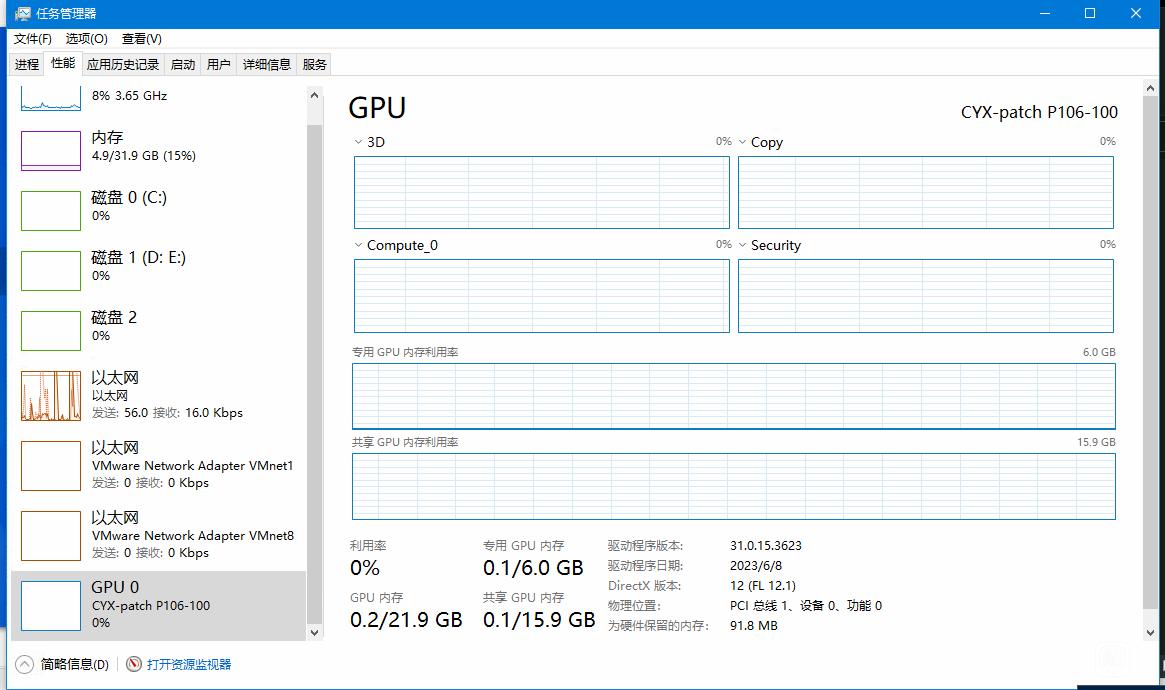Select the CPU mini graph showing 3.65 GHz

[x=51, y=98]
